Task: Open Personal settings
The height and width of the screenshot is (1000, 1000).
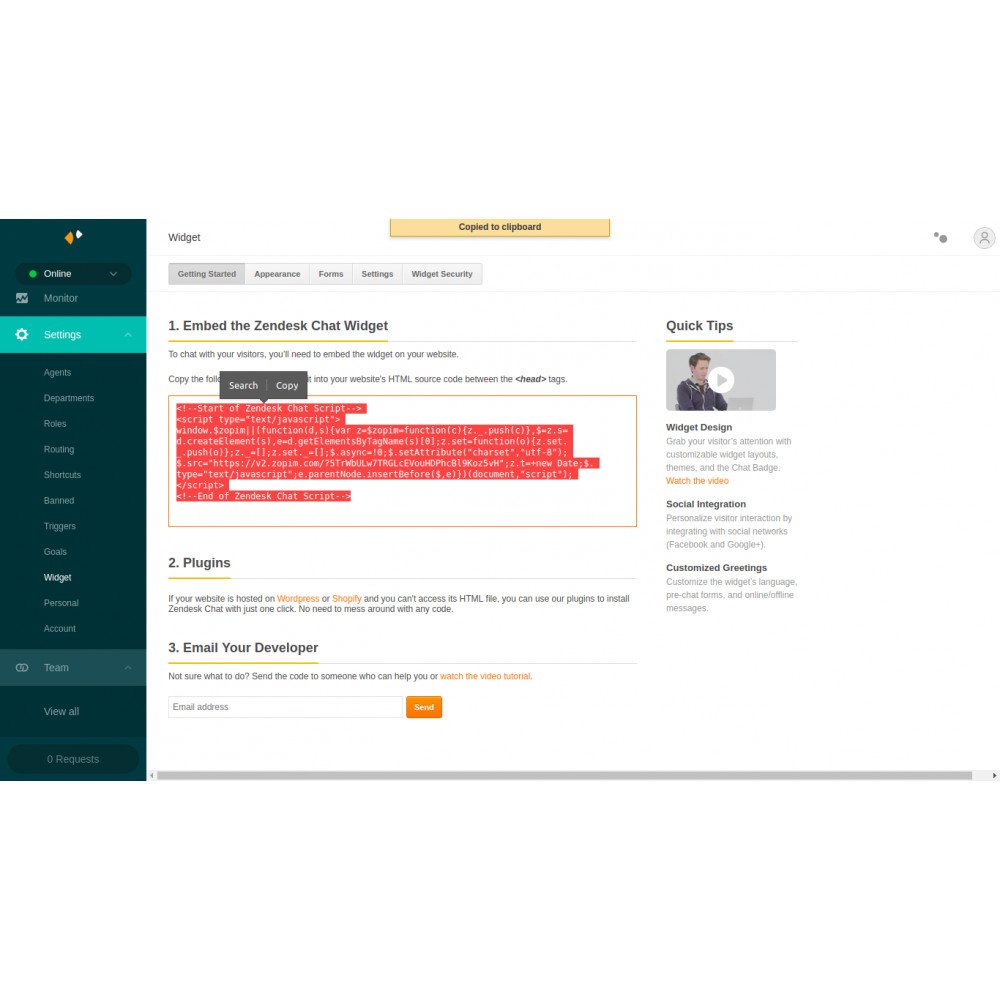Action: (61, 603)
